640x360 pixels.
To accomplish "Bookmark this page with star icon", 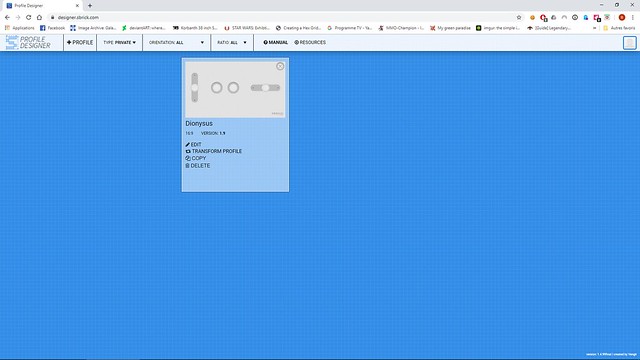I will pos(519,18).
